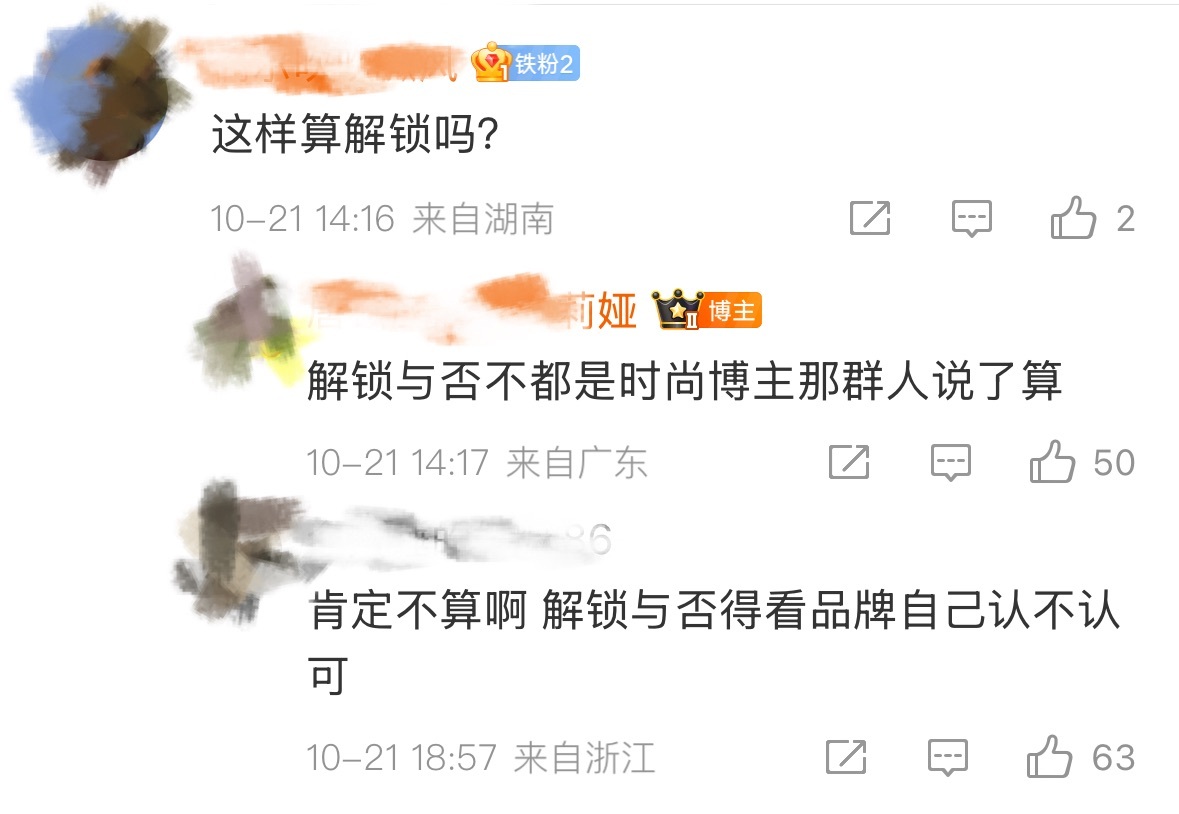Open the 铁粉2 fan badge
Image resolution: width=1179 pixels, height=814 pixels.
[x=526, y=63]
